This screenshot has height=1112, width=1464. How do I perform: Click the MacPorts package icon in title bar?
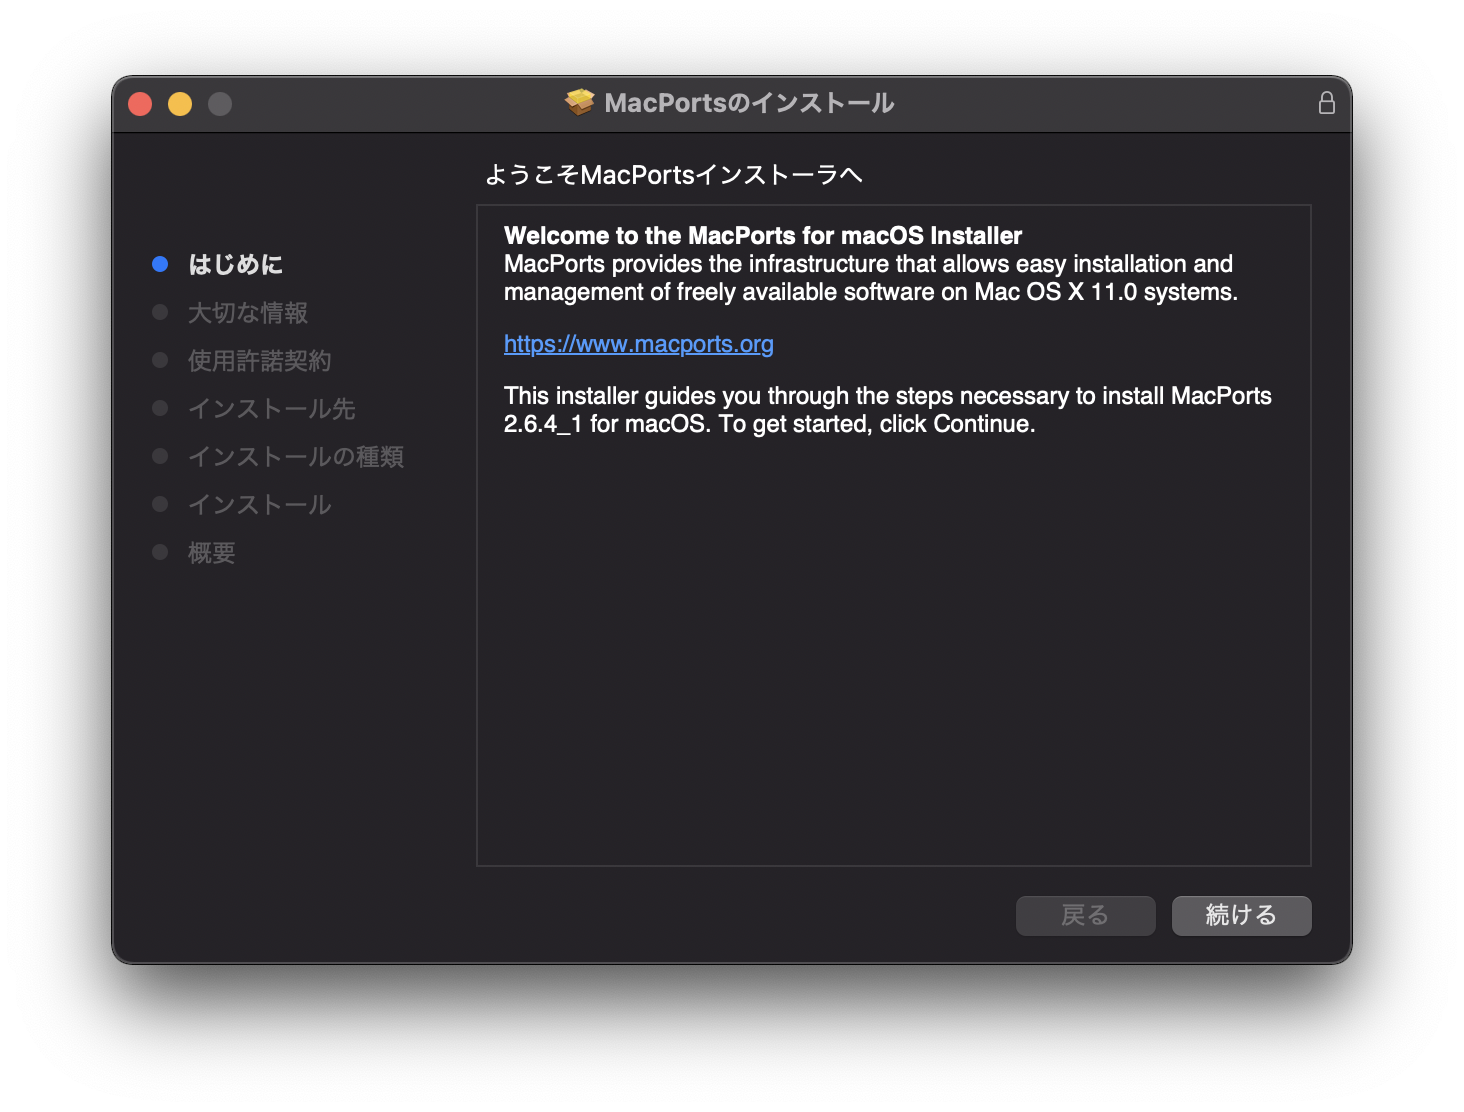coord(579,103)
